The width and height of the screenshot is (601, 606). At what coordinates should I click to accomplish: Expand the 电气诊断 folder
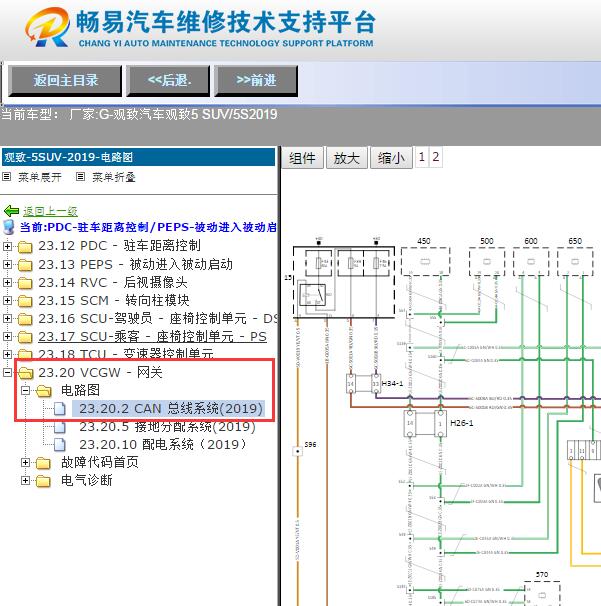(x=25, y=481)
